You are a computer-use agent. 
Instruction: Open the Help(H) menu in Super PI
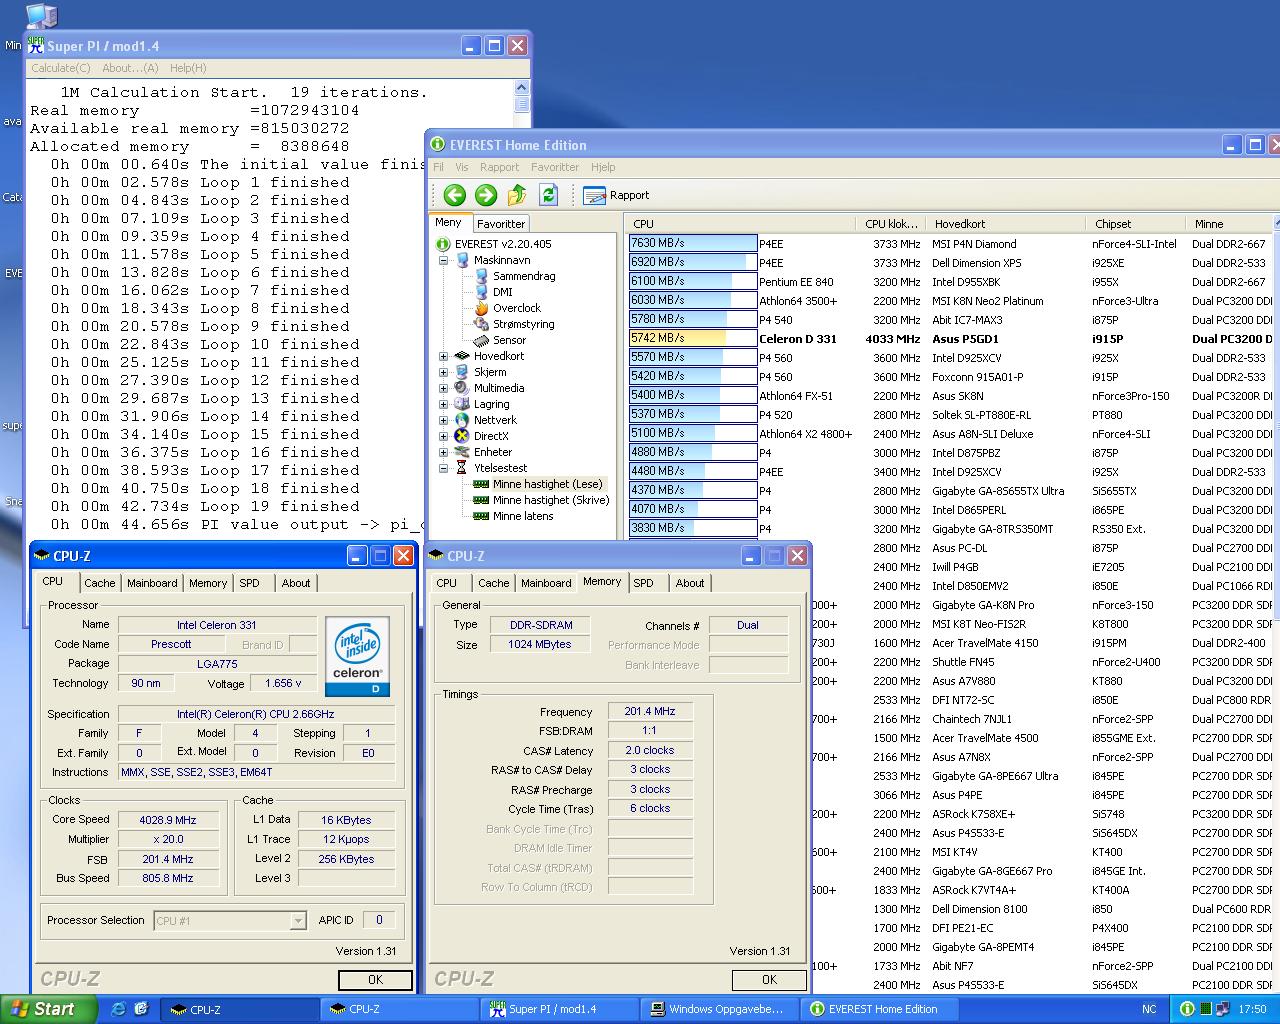point(188,68)
